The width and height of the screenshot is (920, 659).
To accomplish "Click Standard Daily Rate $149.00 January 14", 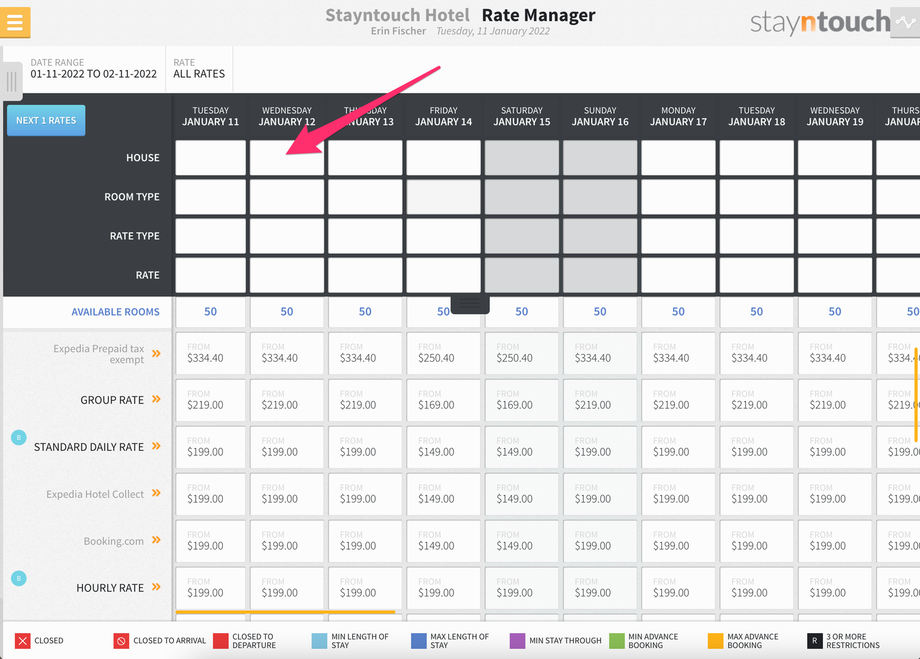I will coord(444,447).
